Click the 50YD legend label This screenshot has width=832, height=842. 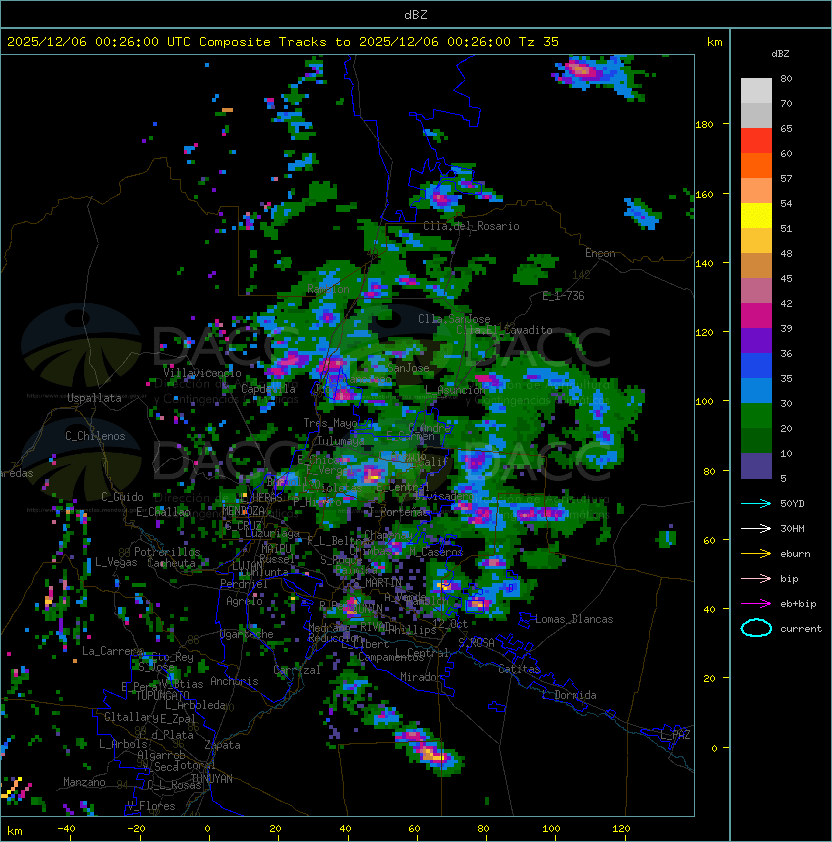coord(792,503)
